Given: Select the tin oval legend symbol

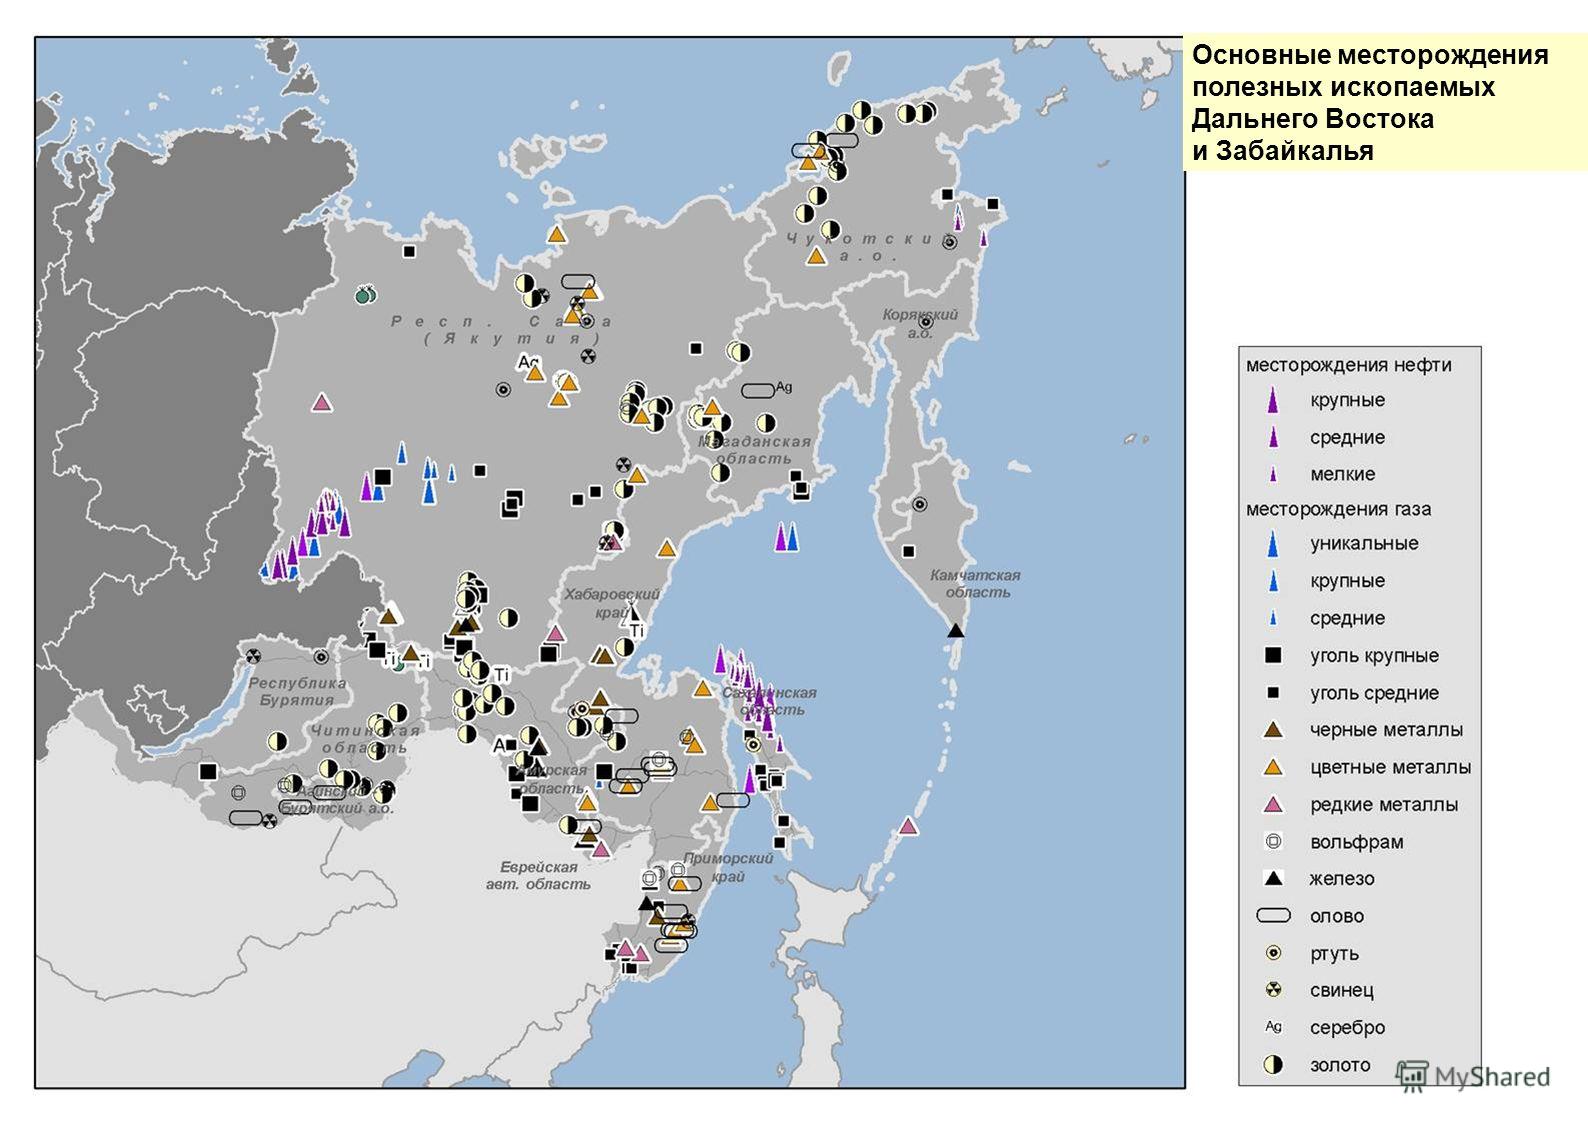Looking at the screenshot, I should coord(1273,915).
